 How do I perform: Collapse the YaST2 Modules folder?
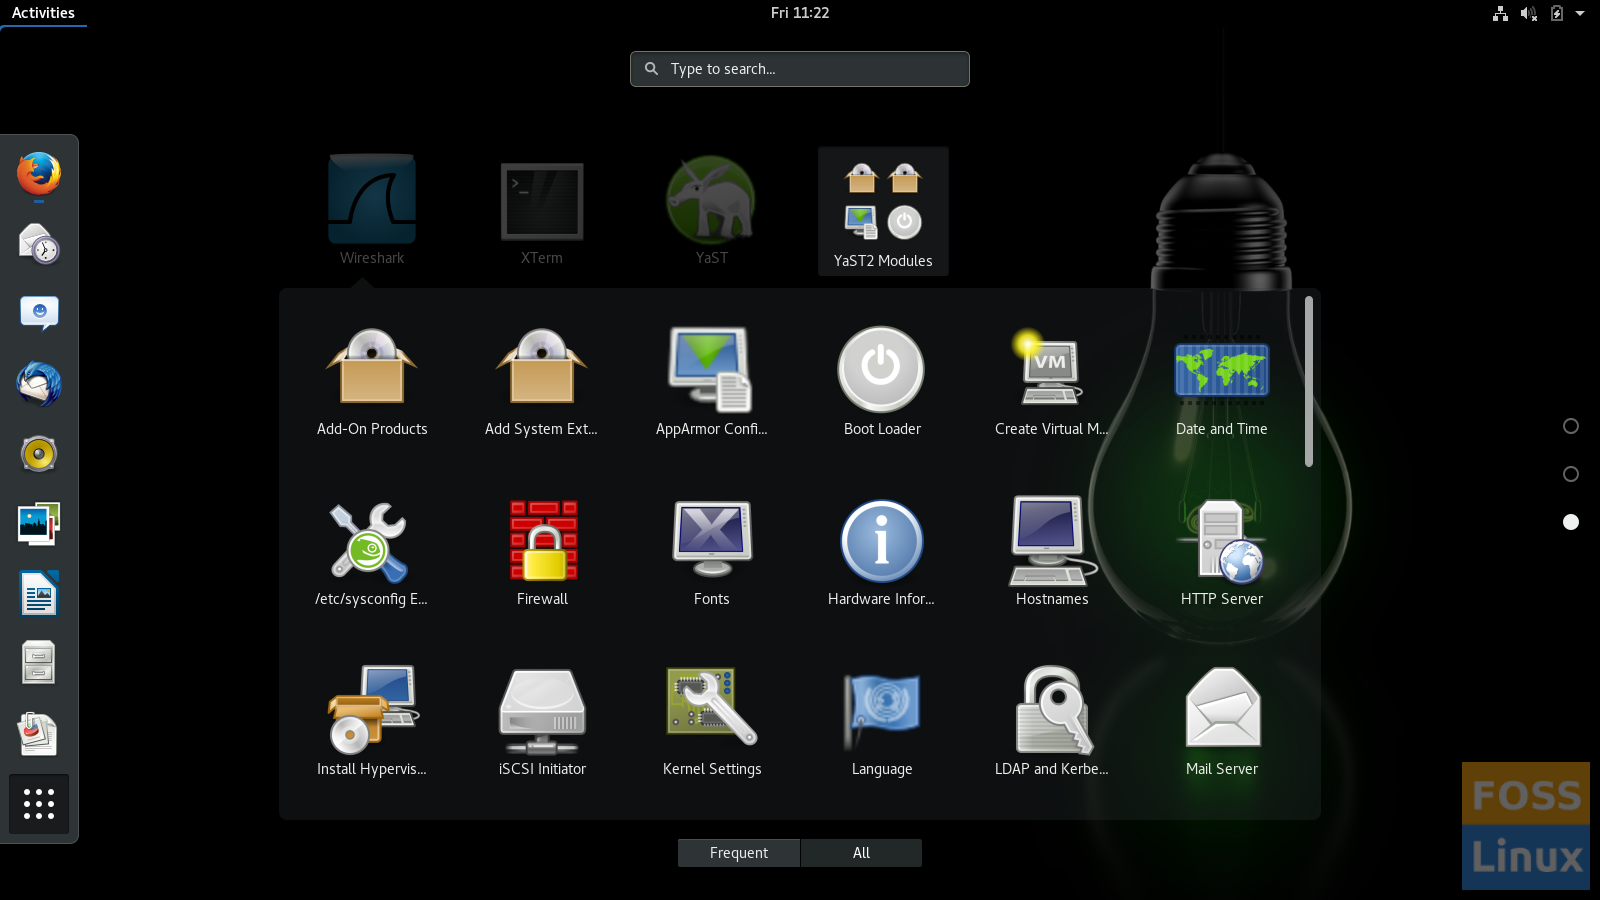(x=883, y=211)
